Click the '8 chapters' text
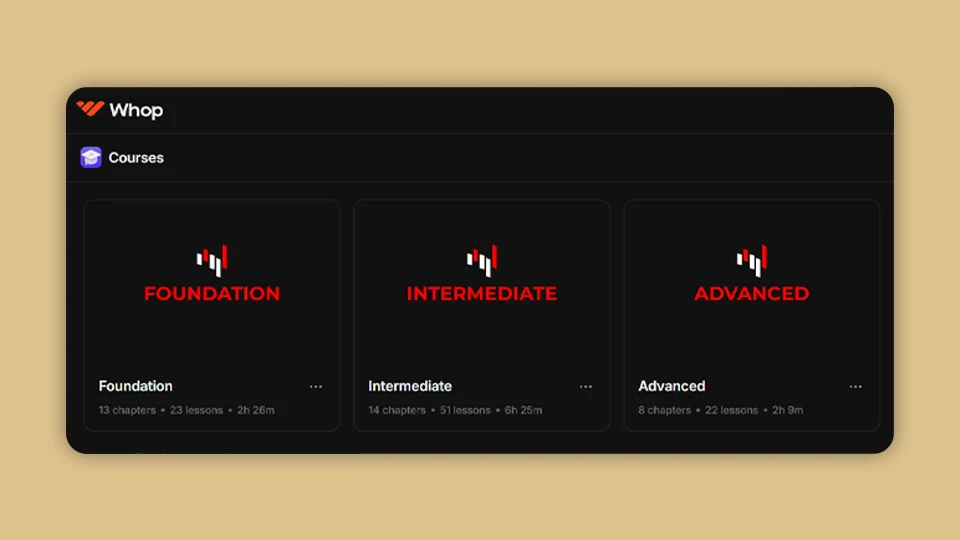The height and width of the screenshot is (540, 960). [x=664, y=410]
